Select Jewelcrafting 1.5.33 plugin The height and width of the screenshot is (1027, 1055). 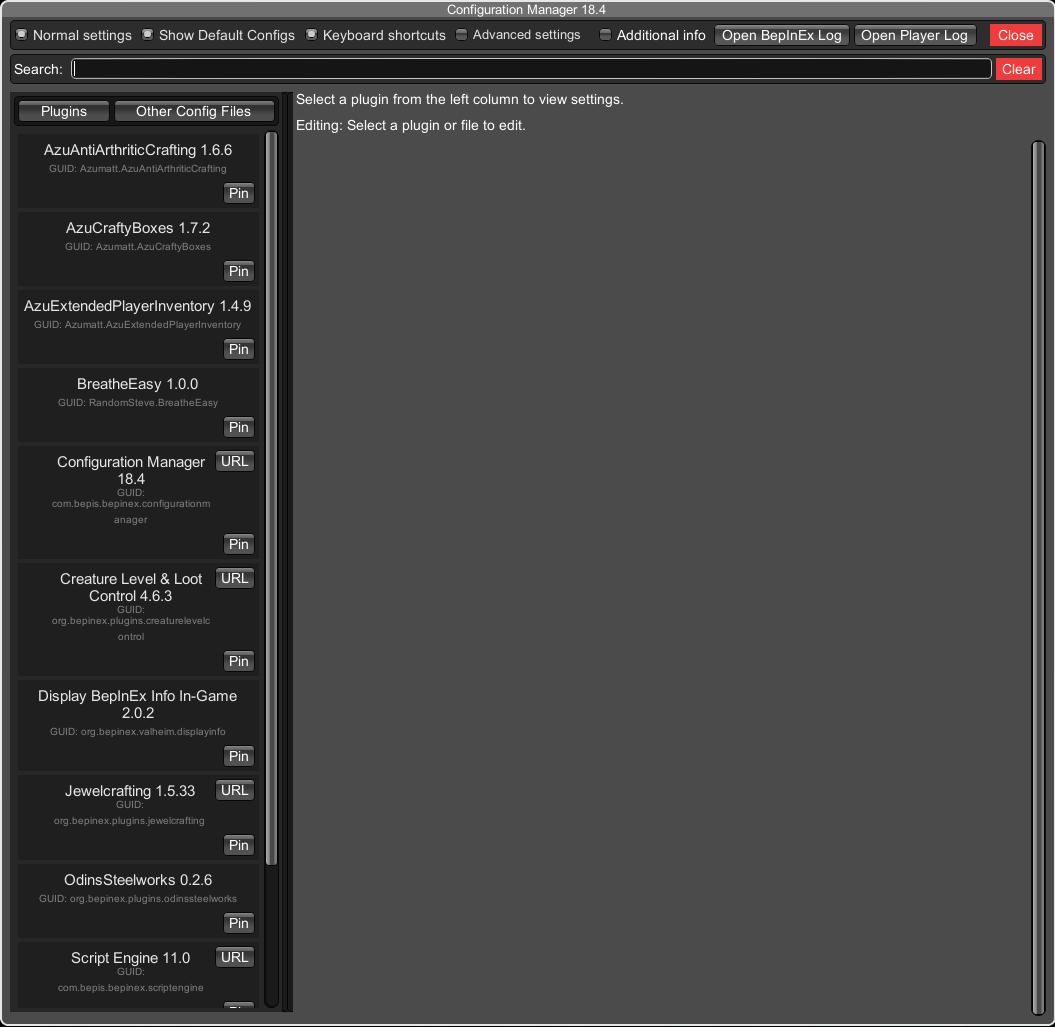(x=130, y=791)
